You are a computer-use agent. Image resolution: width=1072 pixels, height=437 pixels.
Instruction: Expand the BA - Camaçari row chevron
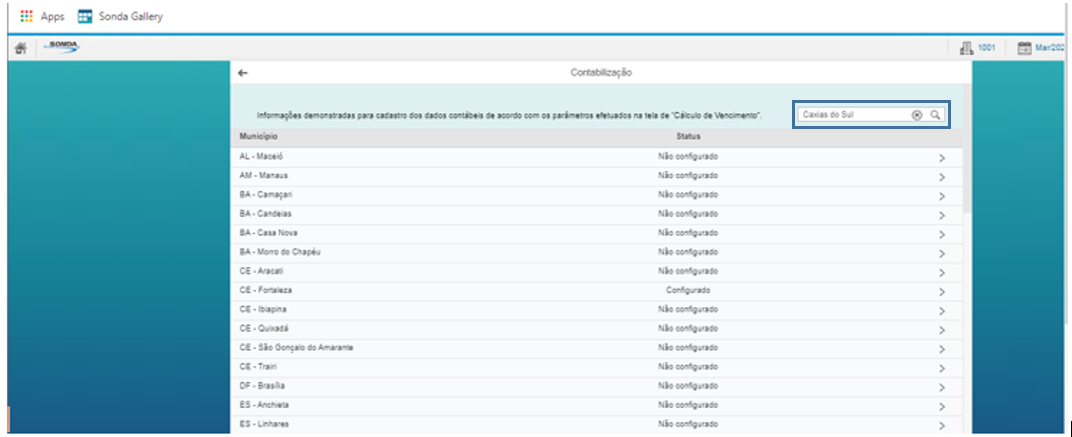(x=941, y=196)
